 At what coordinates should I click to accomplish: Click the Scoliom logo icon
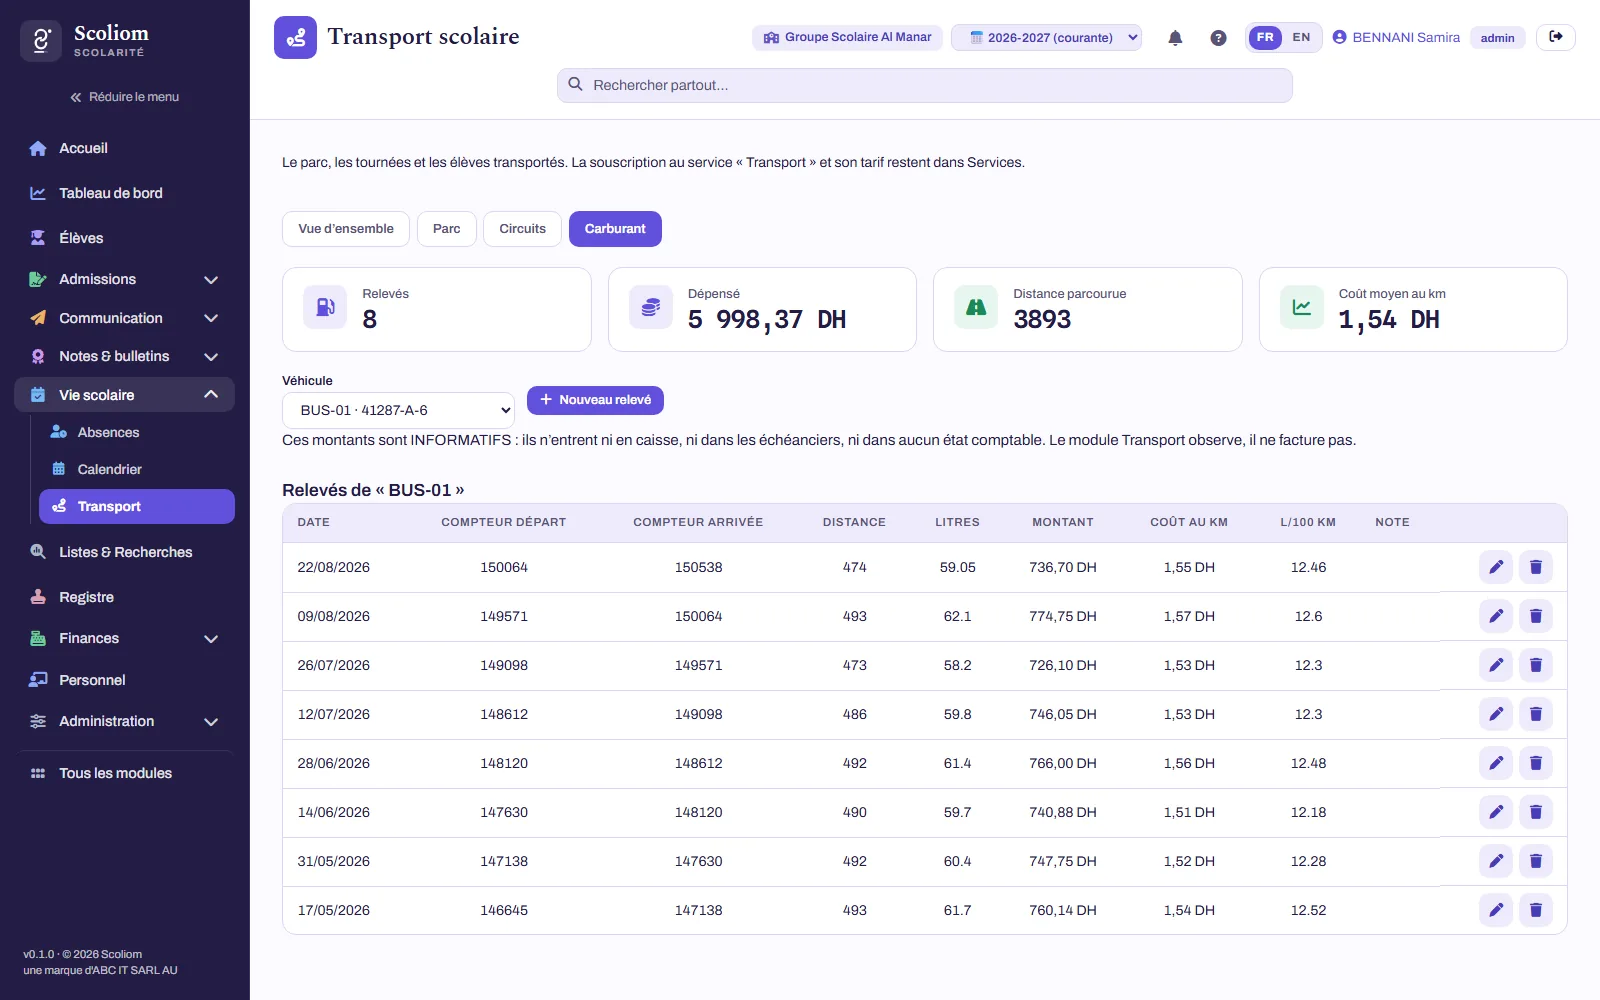click(41, 41)
